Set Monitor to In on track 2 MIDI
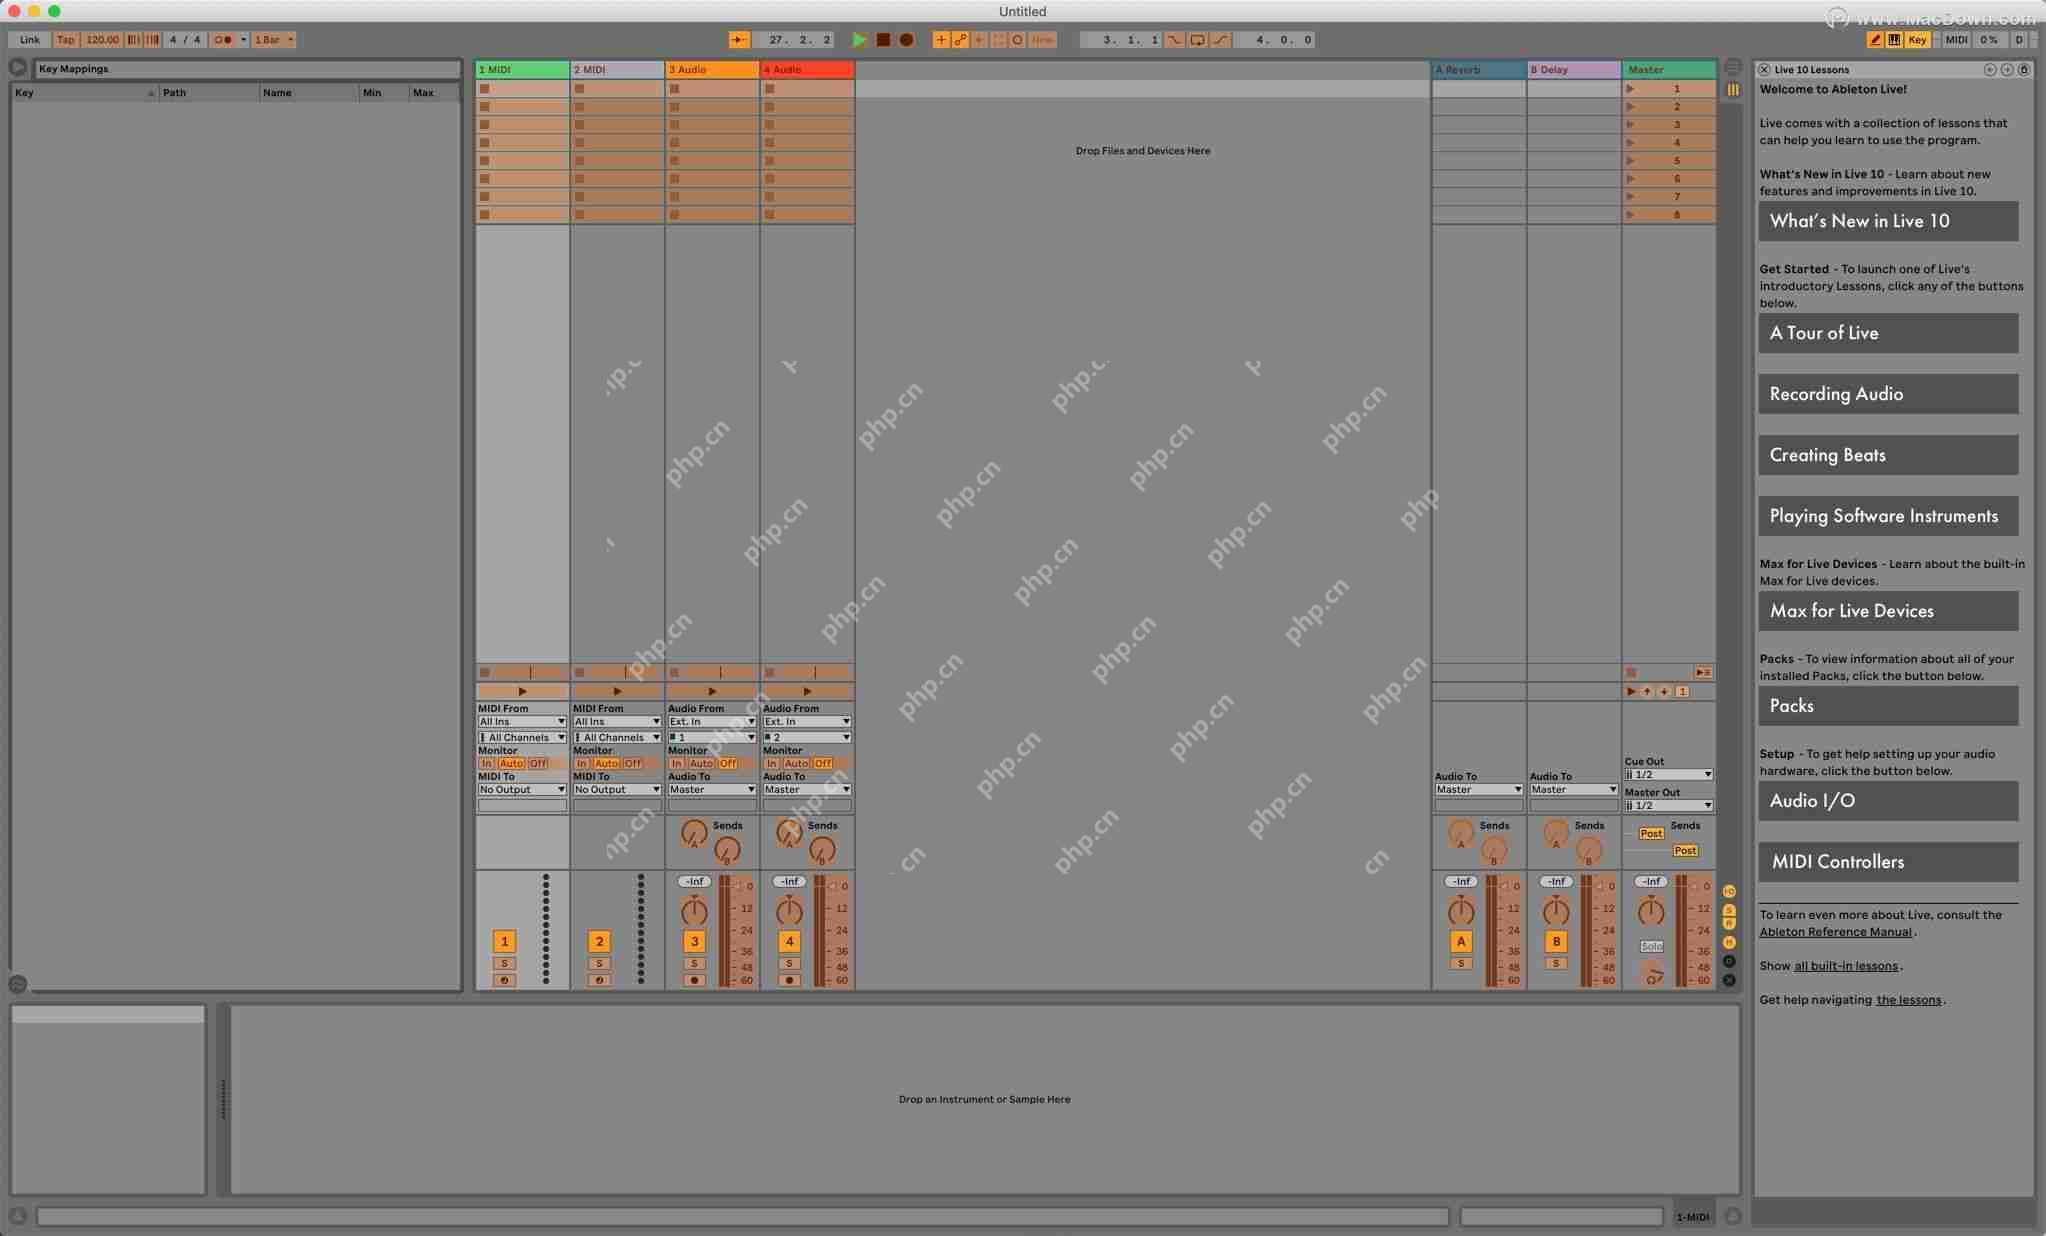2046x1236 pixels. coord(581,762)
